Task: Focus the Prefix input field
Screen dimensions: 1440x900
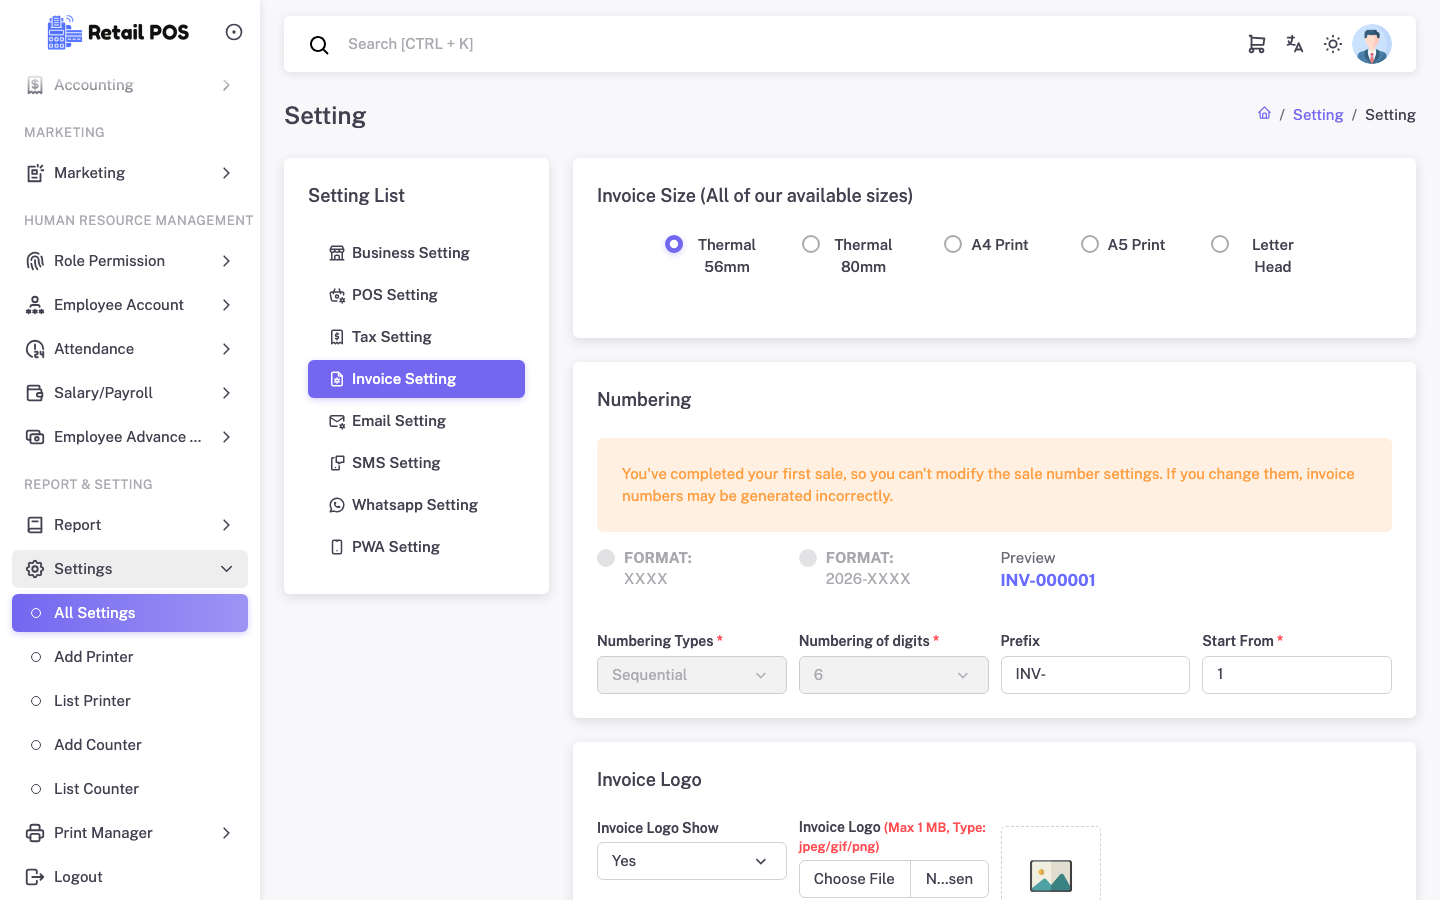Action: [x=1095, y=675]
